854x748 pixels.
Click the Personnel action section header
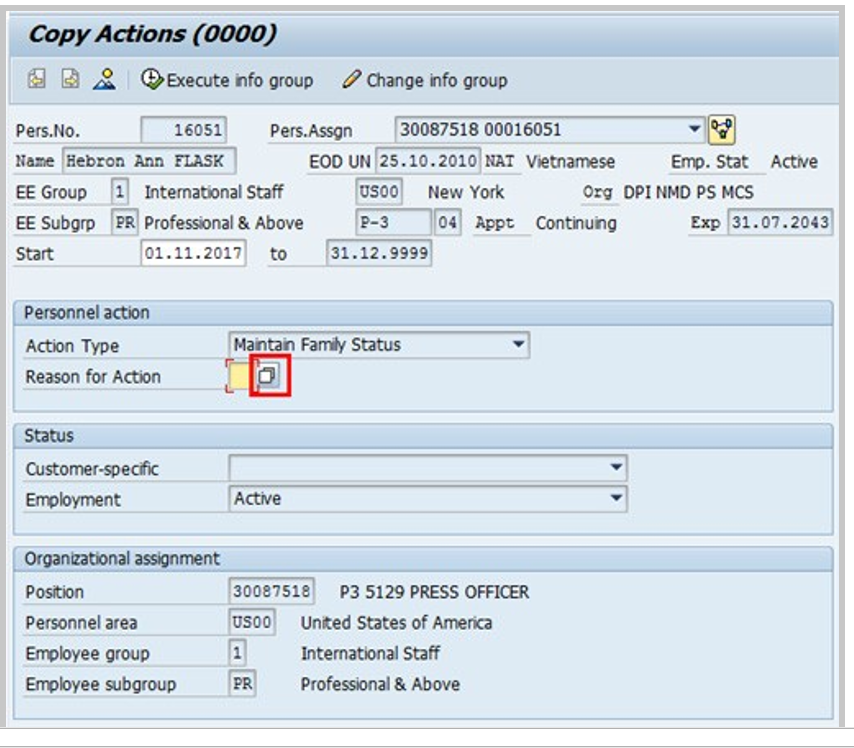(423, 313)
